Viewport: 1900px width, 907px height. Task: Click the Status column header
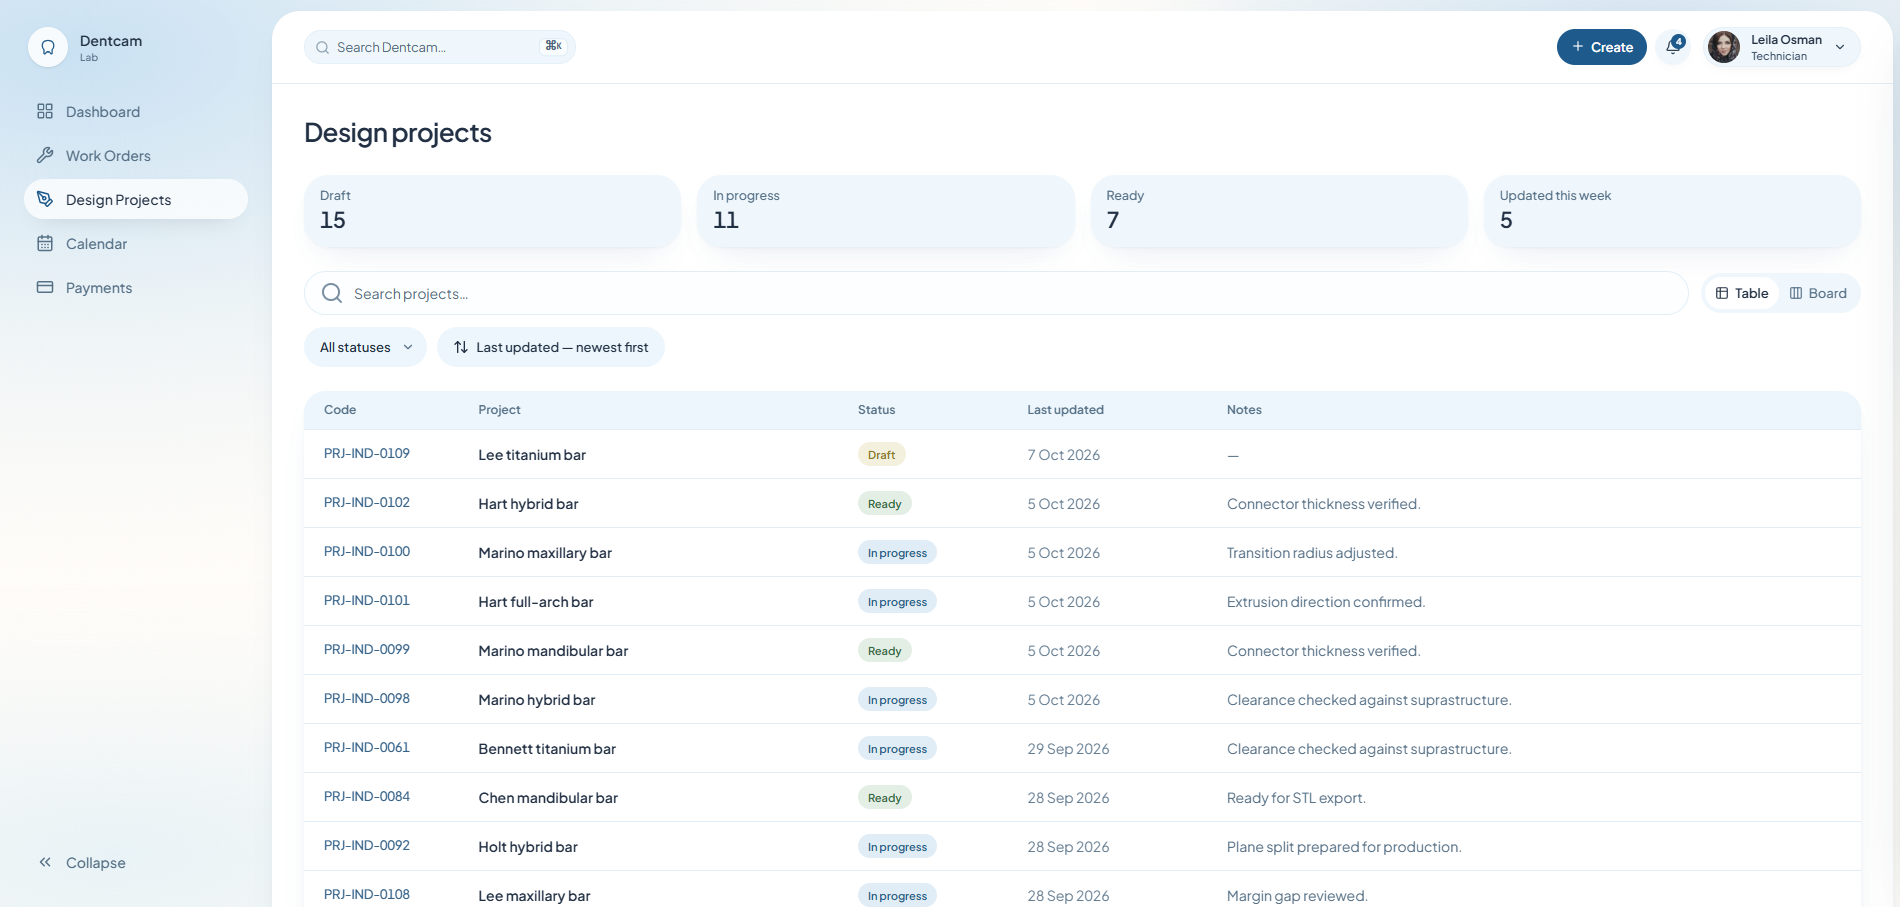[876, 410]
